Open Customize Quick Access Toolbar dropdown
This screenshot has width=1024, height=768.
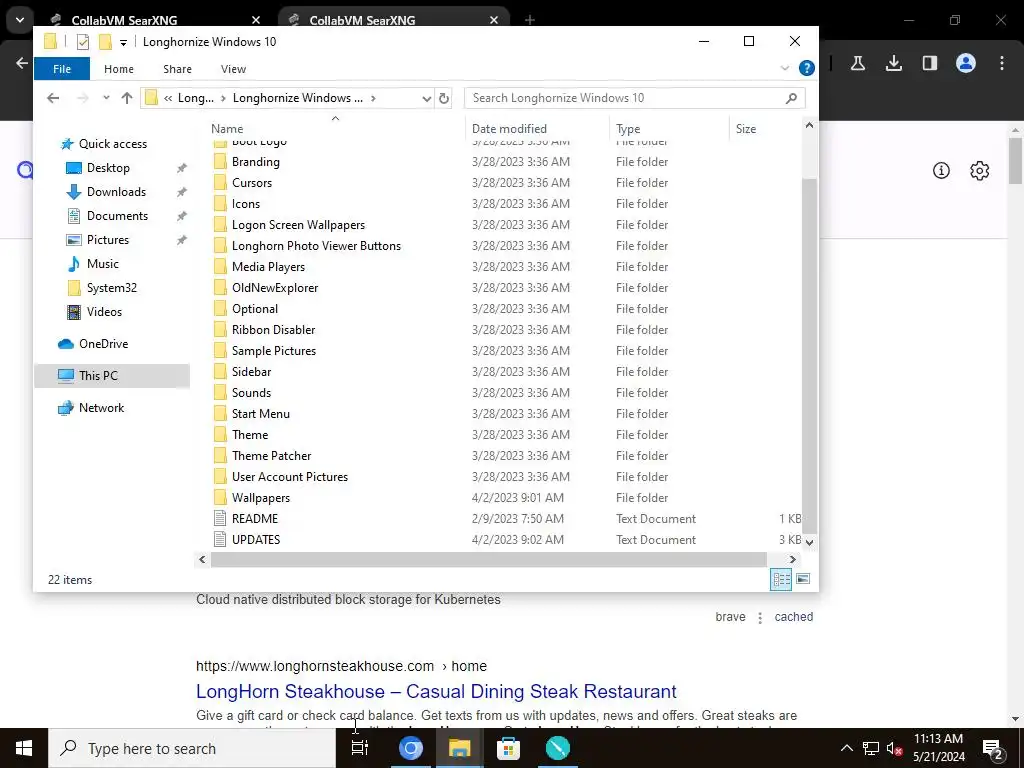click(x=123, y=43)
